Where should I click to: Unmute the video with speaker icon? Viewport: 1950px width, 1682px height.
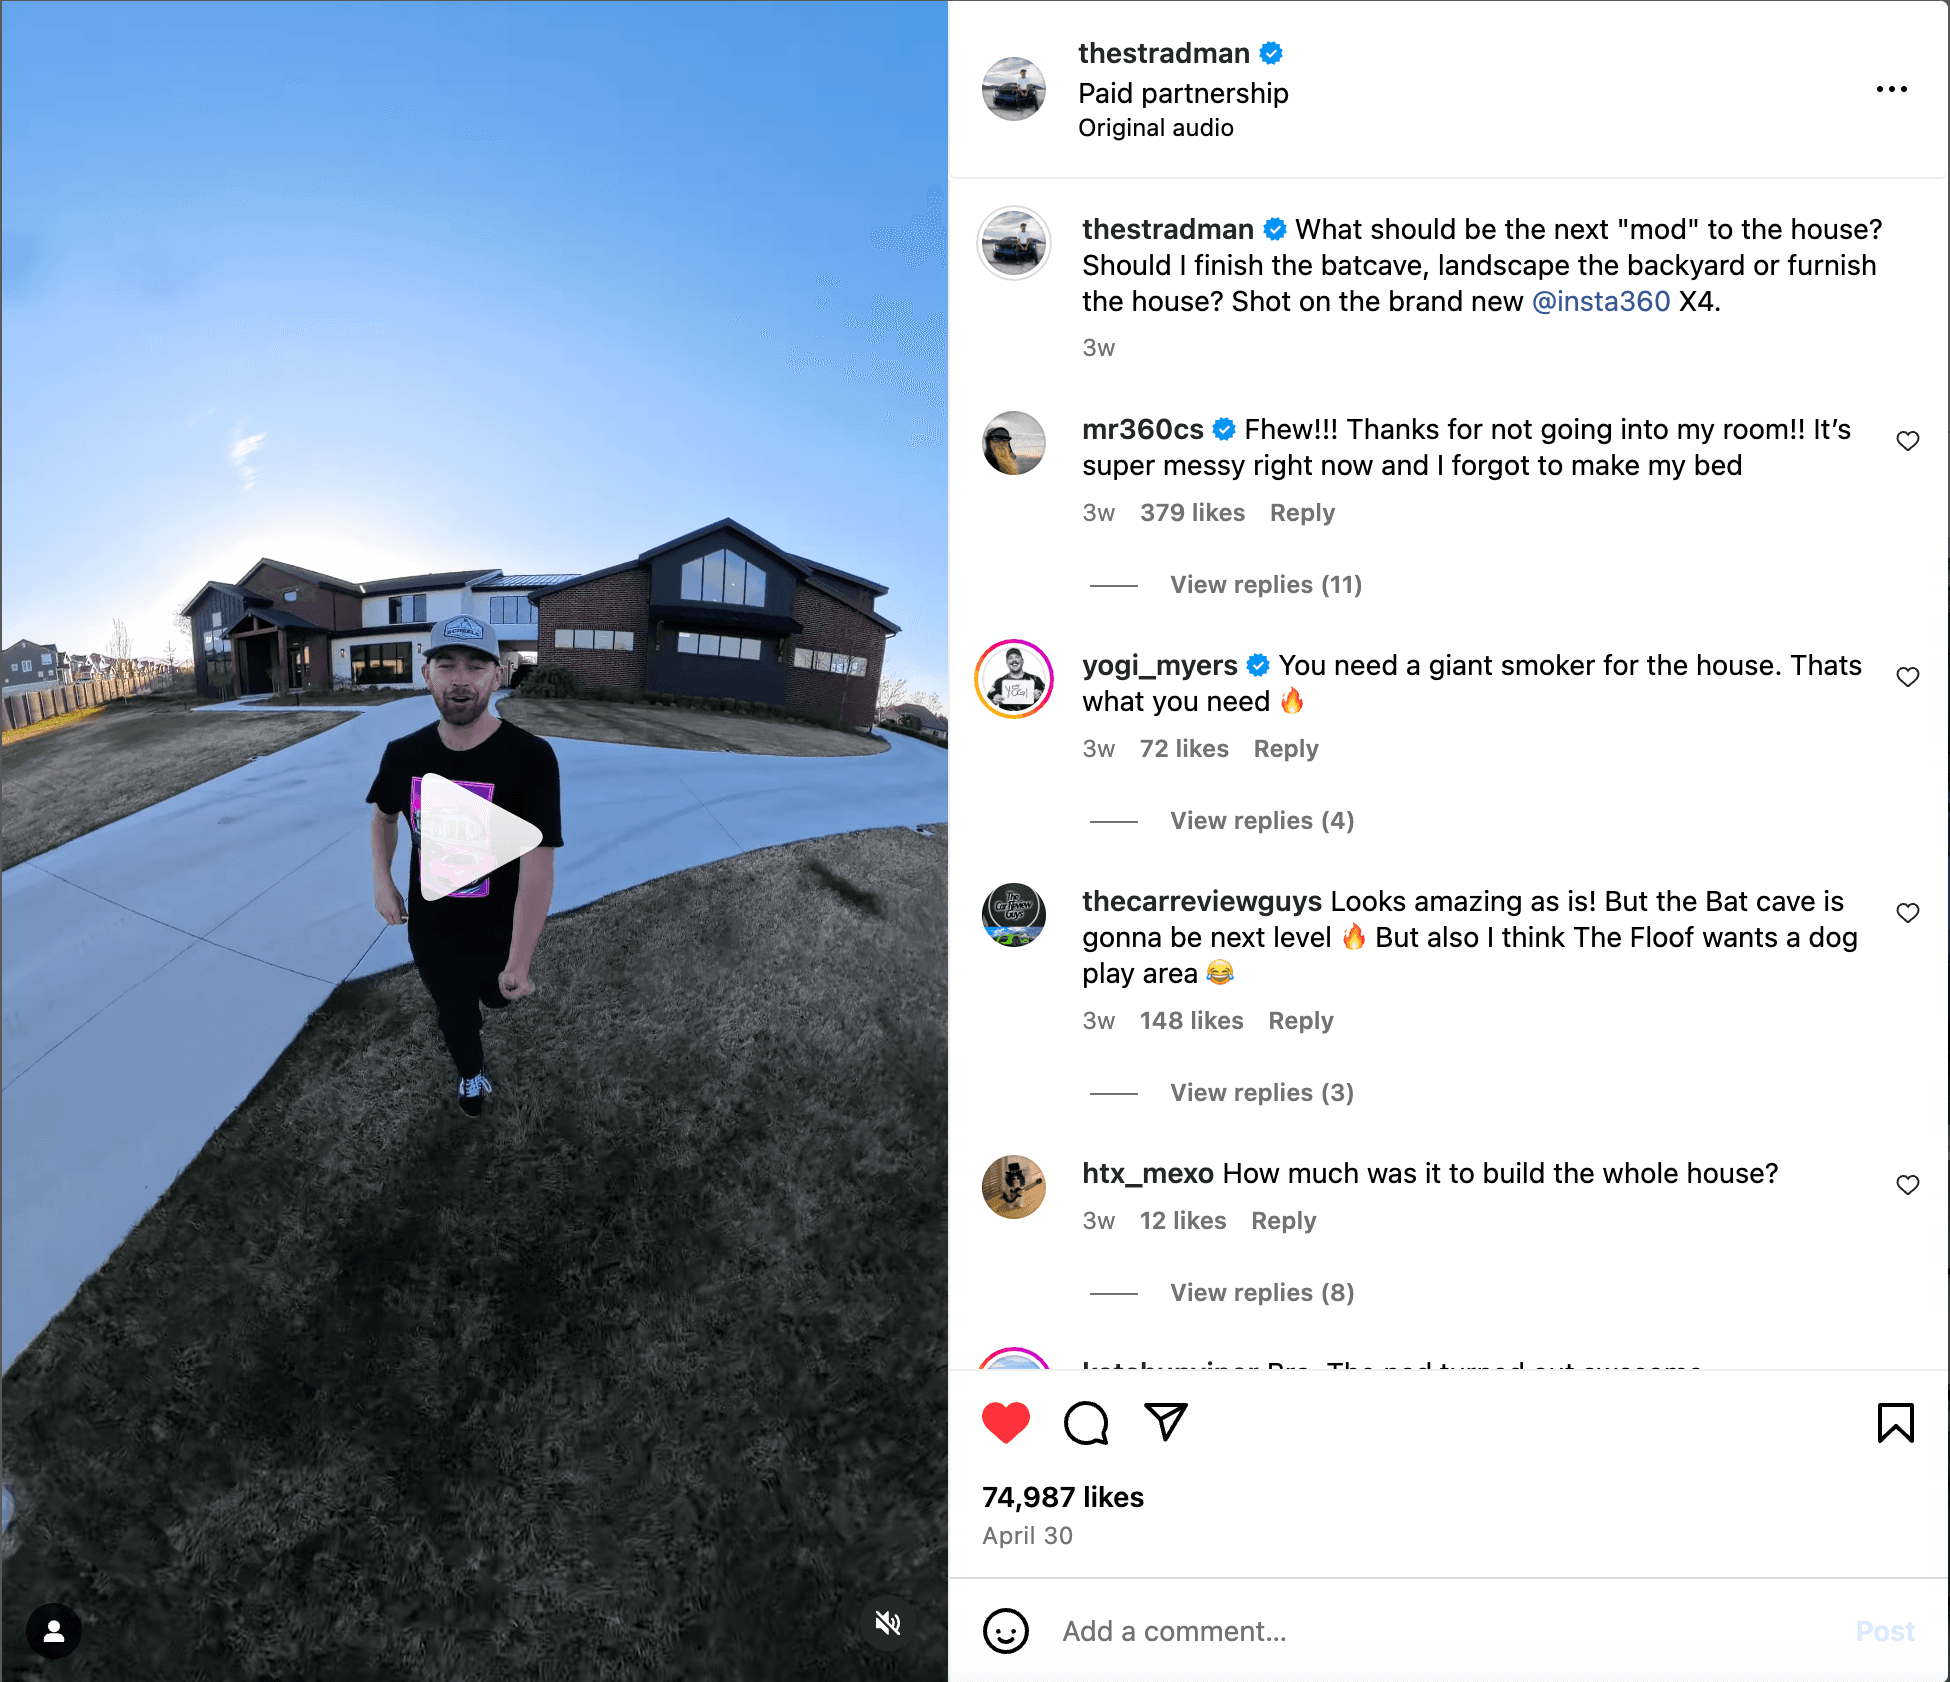(888, 1622)
